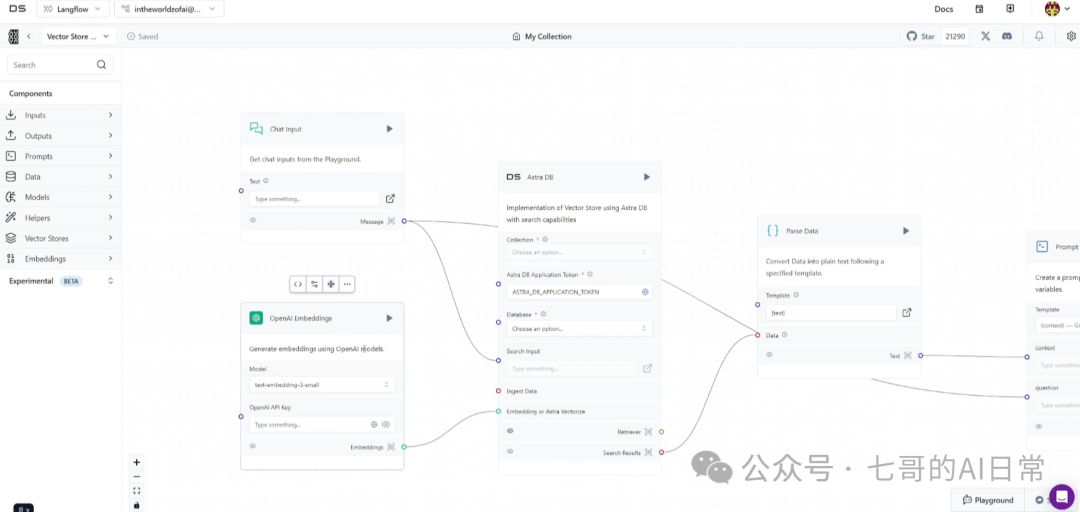This screenshot has width=1080, height=512.
Task: Click the 21290 star count
Action: click(955, 37)
